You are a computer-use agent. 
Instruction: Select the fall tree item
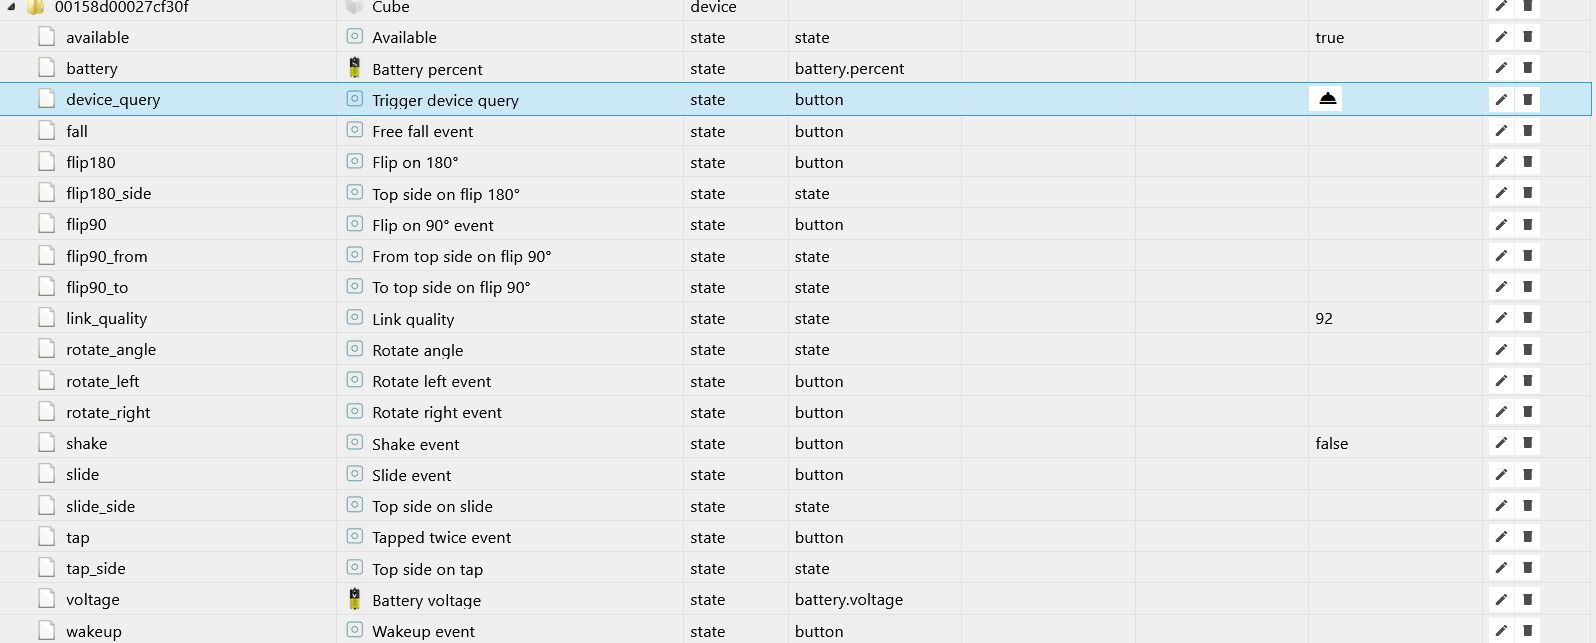click(77, 131)
